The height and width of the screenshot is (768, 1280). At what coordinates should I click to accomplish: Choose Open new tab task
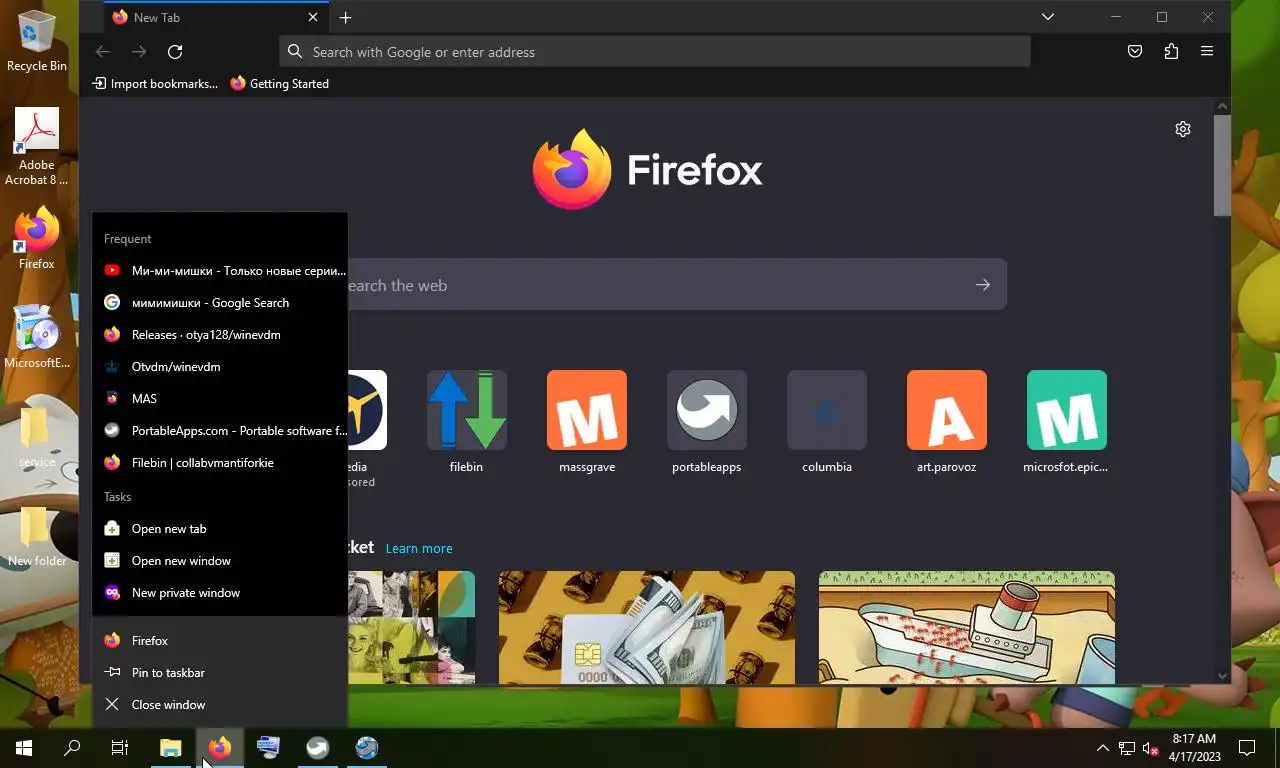point(220,528)
